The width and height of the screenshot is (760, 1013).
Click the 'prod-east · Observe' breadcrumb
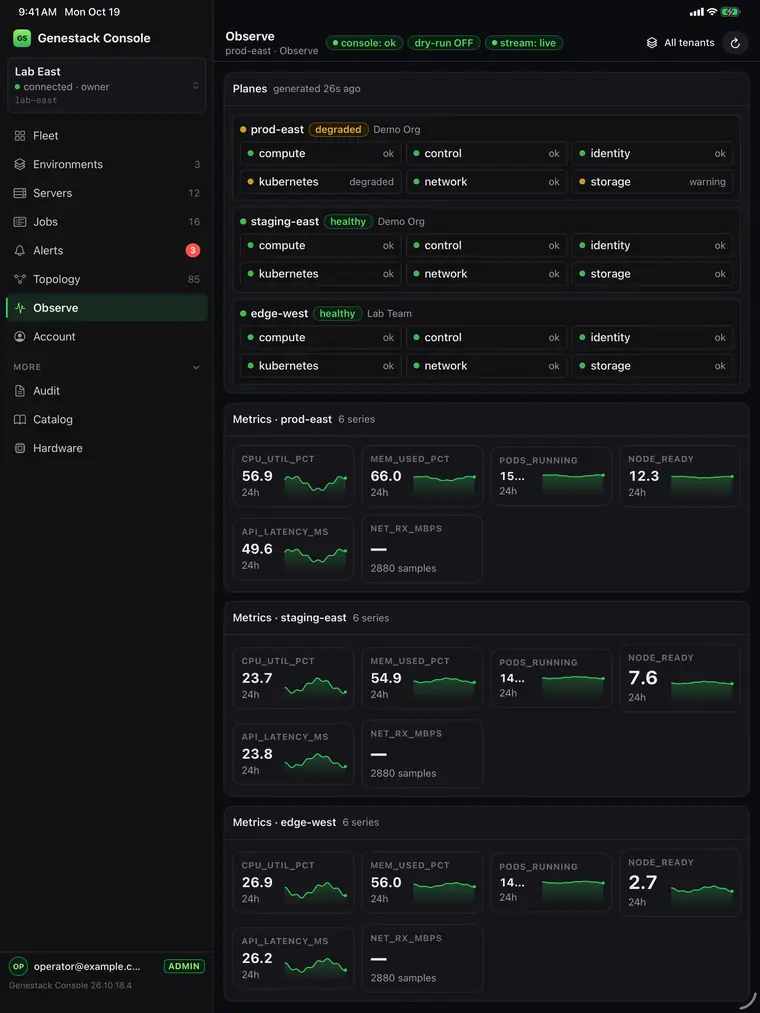click(x=271, y=50)
